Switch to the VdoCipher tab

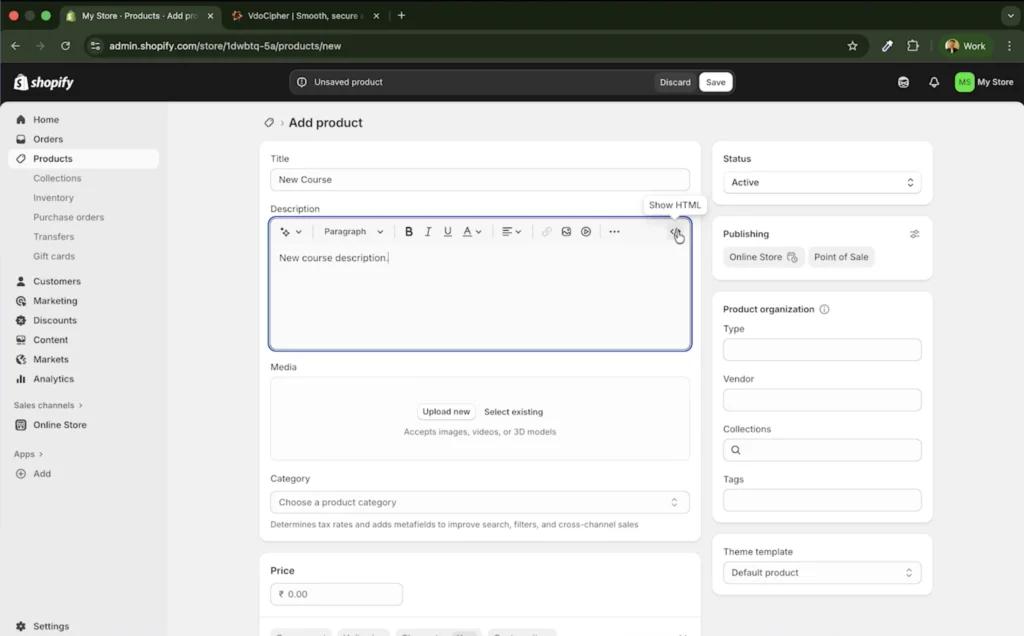(306, 16)
